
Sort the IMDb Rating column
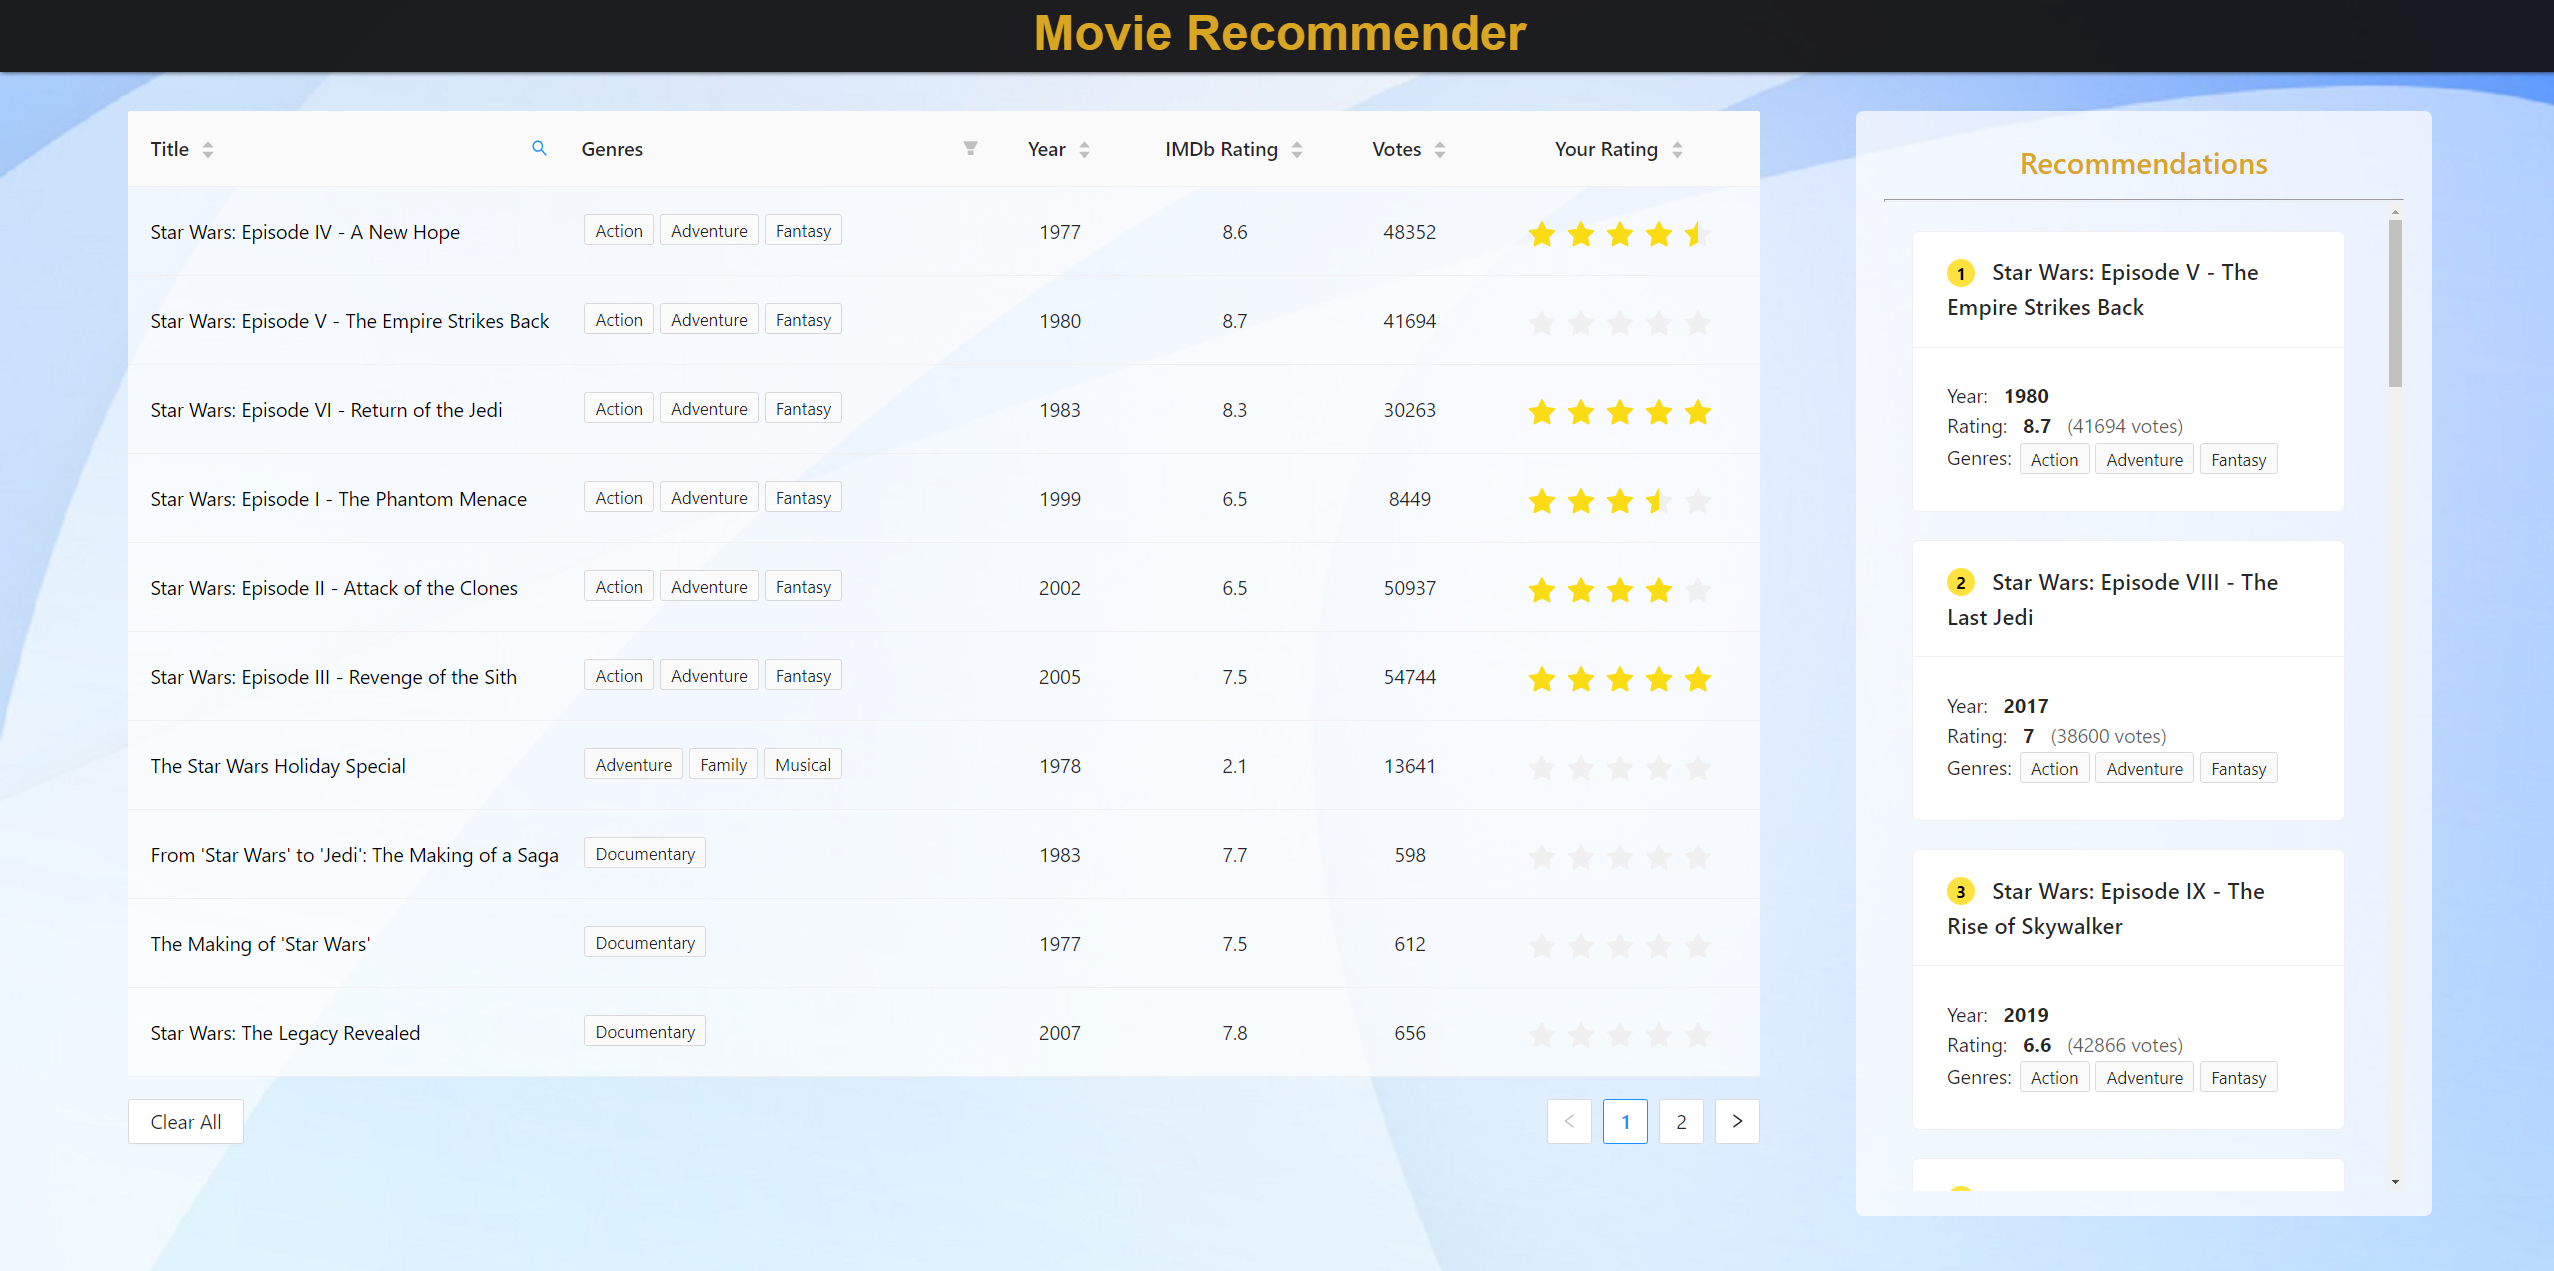(x=1296, y=148)
